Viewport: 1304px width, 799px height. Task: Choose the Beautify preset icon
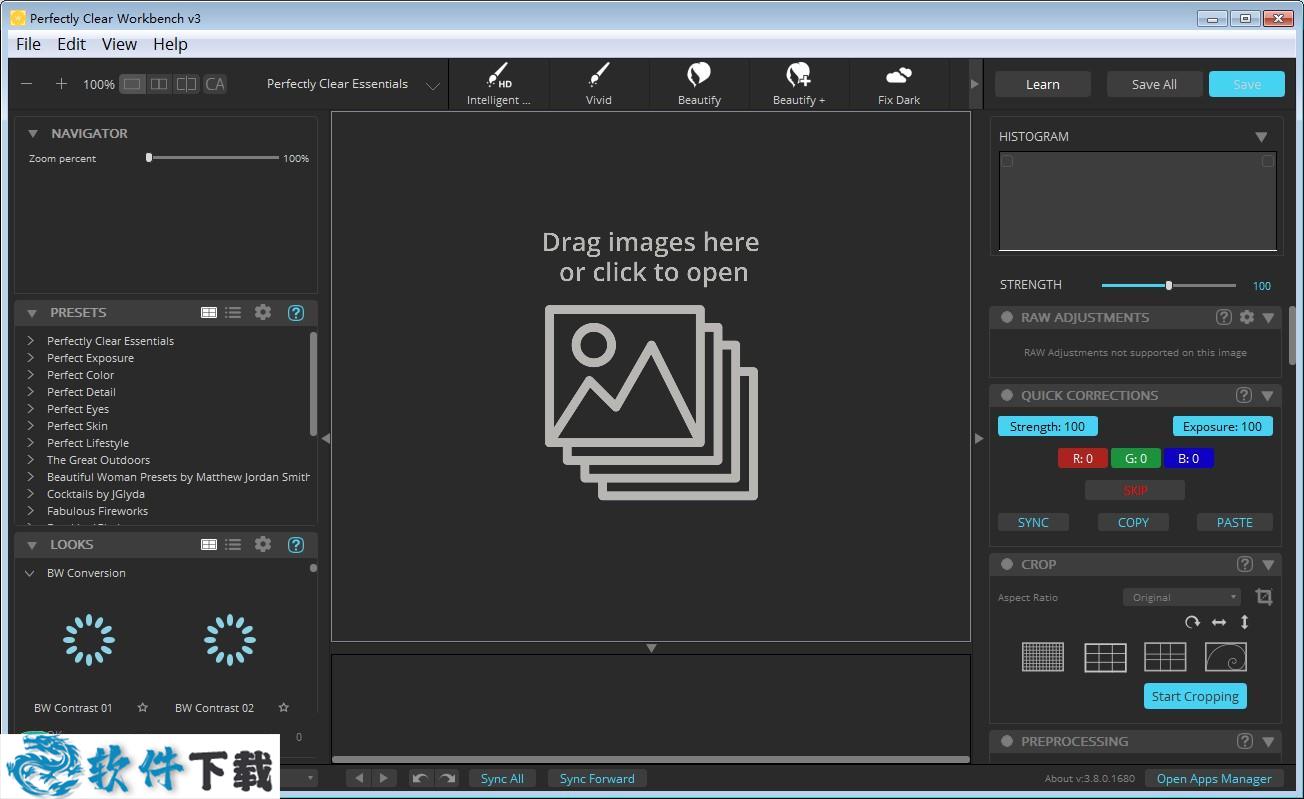pyautogui.click(x=699, y=75)
